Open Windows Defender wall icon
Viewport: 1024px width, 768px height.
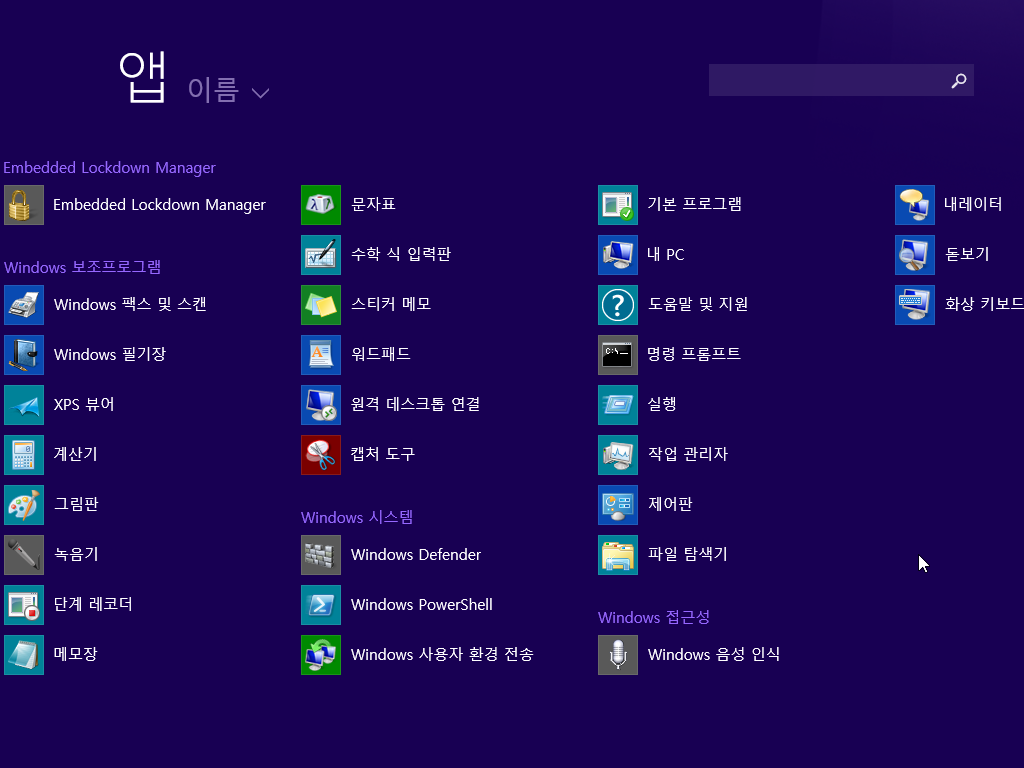pyautogui.click(x=321, y=554)
